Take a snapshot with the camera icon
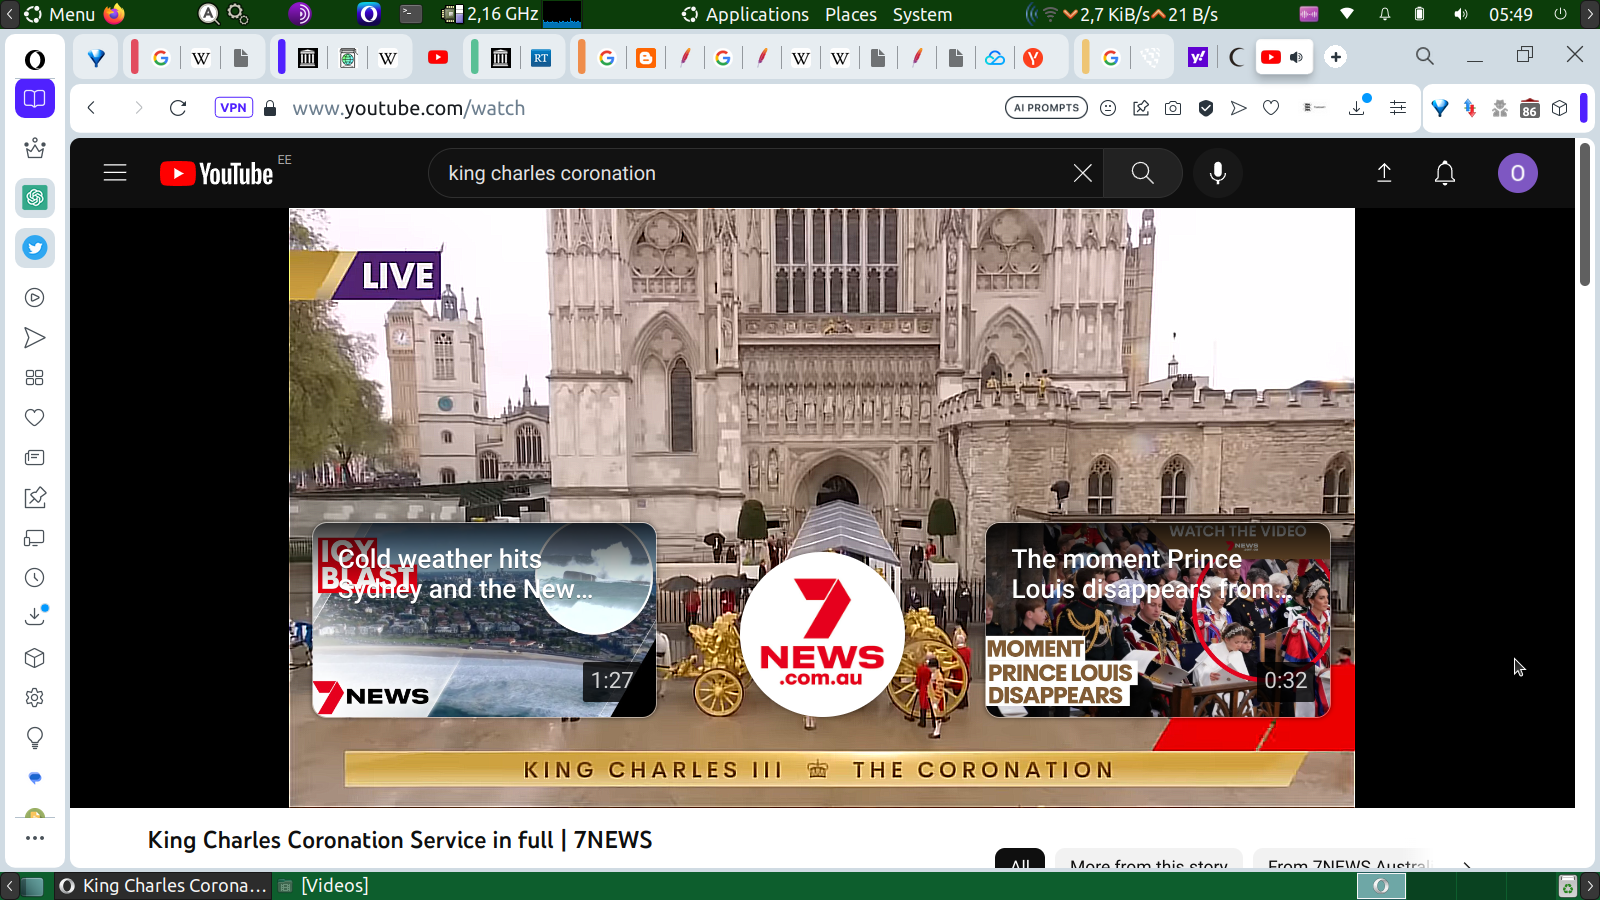The image size is (1600, 900). coord(1173,108)
